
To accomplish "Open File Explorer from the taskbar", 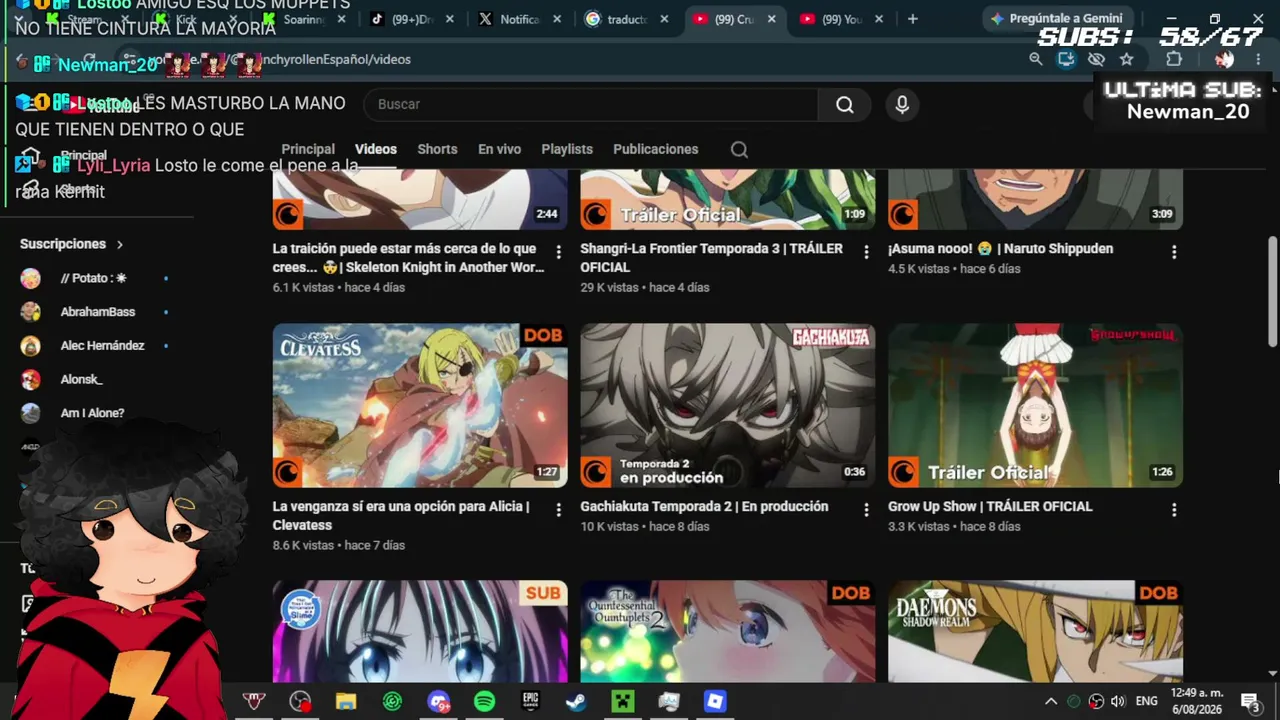I will pyautogui.click(x=346, y=702).
